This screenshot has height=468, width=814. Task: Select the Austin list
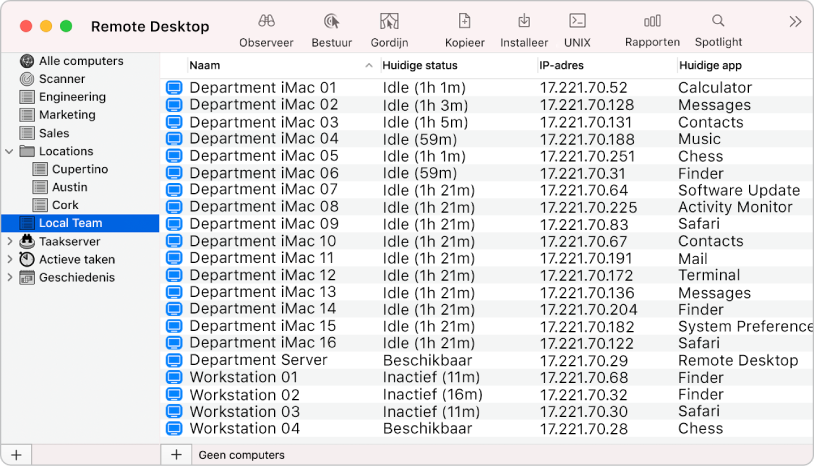(70, 187)
